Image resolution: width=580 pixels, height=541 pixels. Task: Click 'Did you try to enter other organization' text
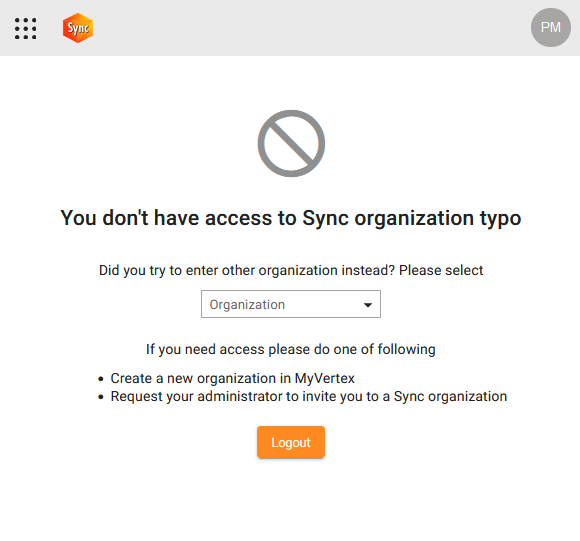[x=247, y=270]
